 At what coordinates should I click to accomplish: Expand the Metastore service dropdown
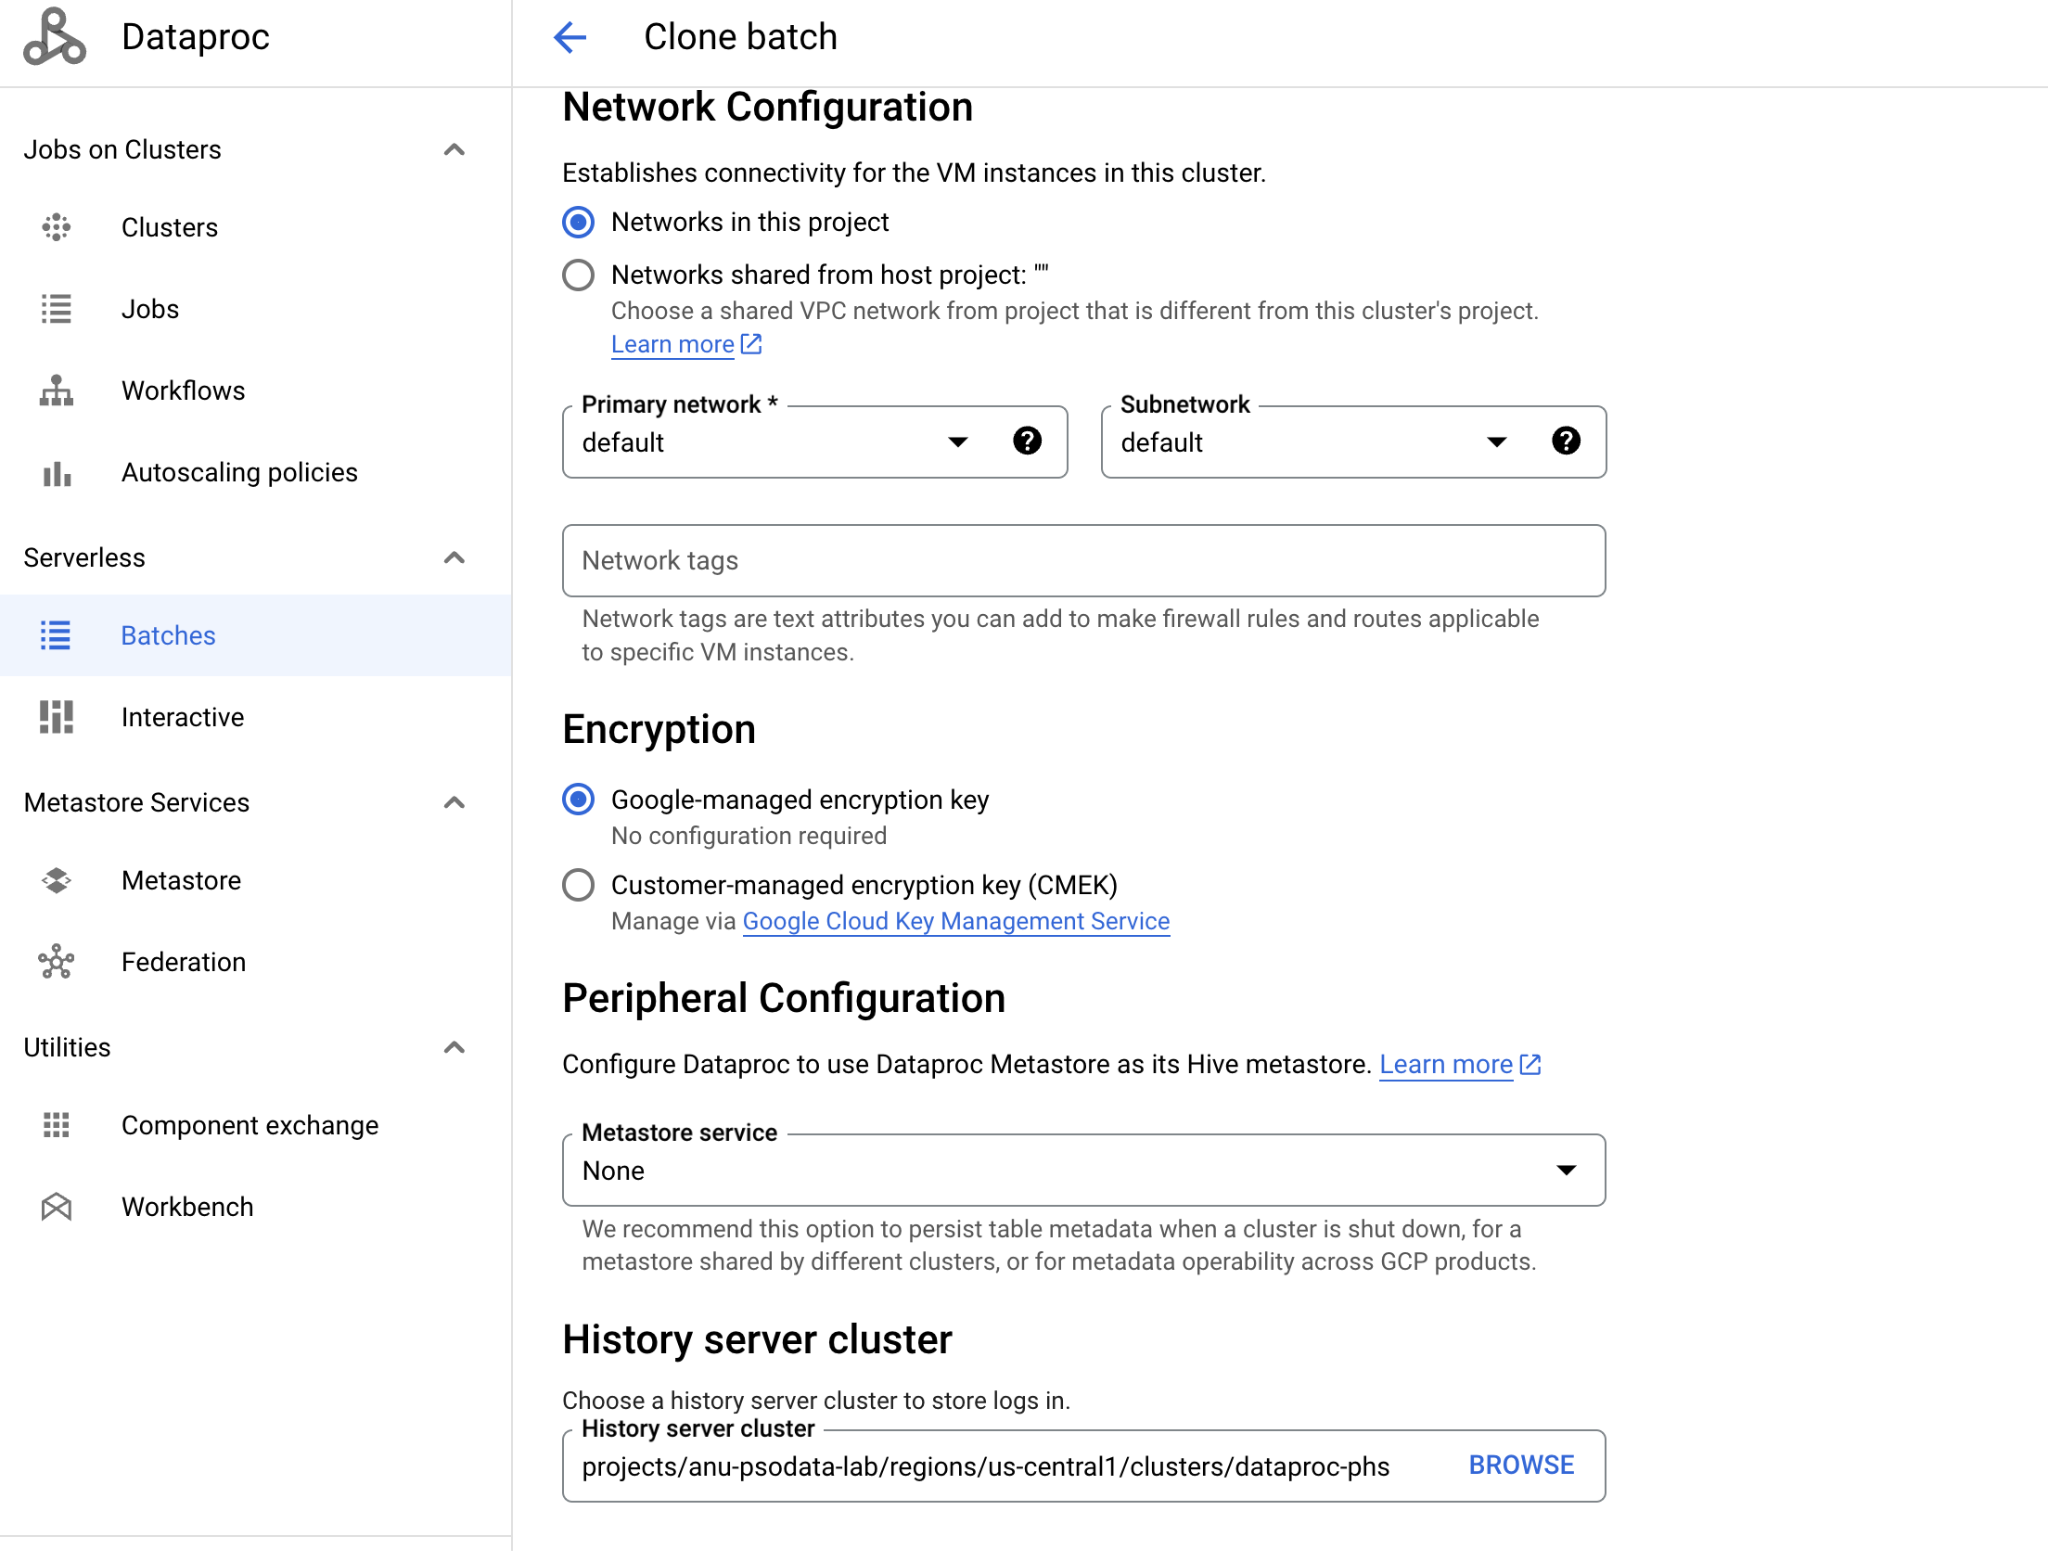[x=1566, y=1168]
